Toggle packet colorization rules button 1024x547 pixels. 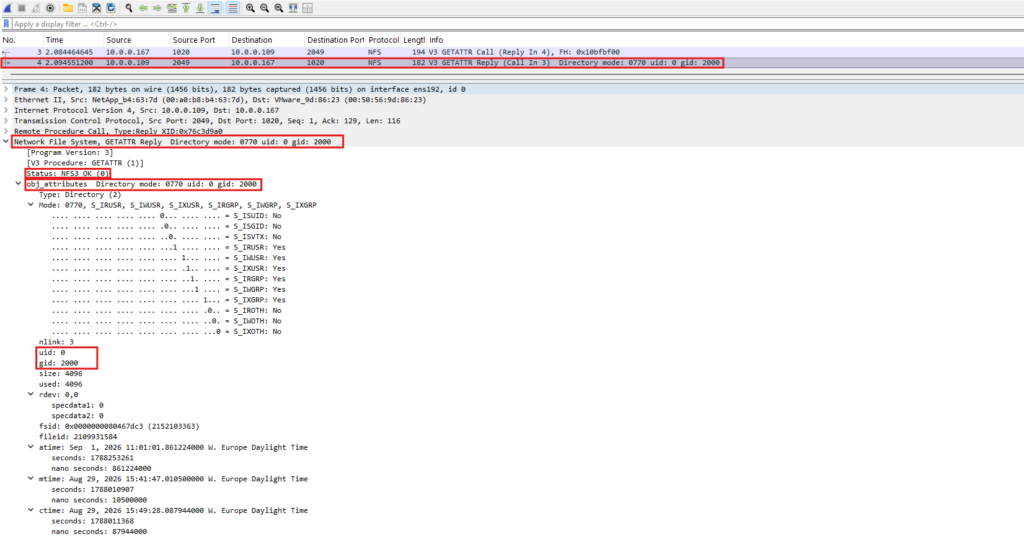[x=232, y=8]
